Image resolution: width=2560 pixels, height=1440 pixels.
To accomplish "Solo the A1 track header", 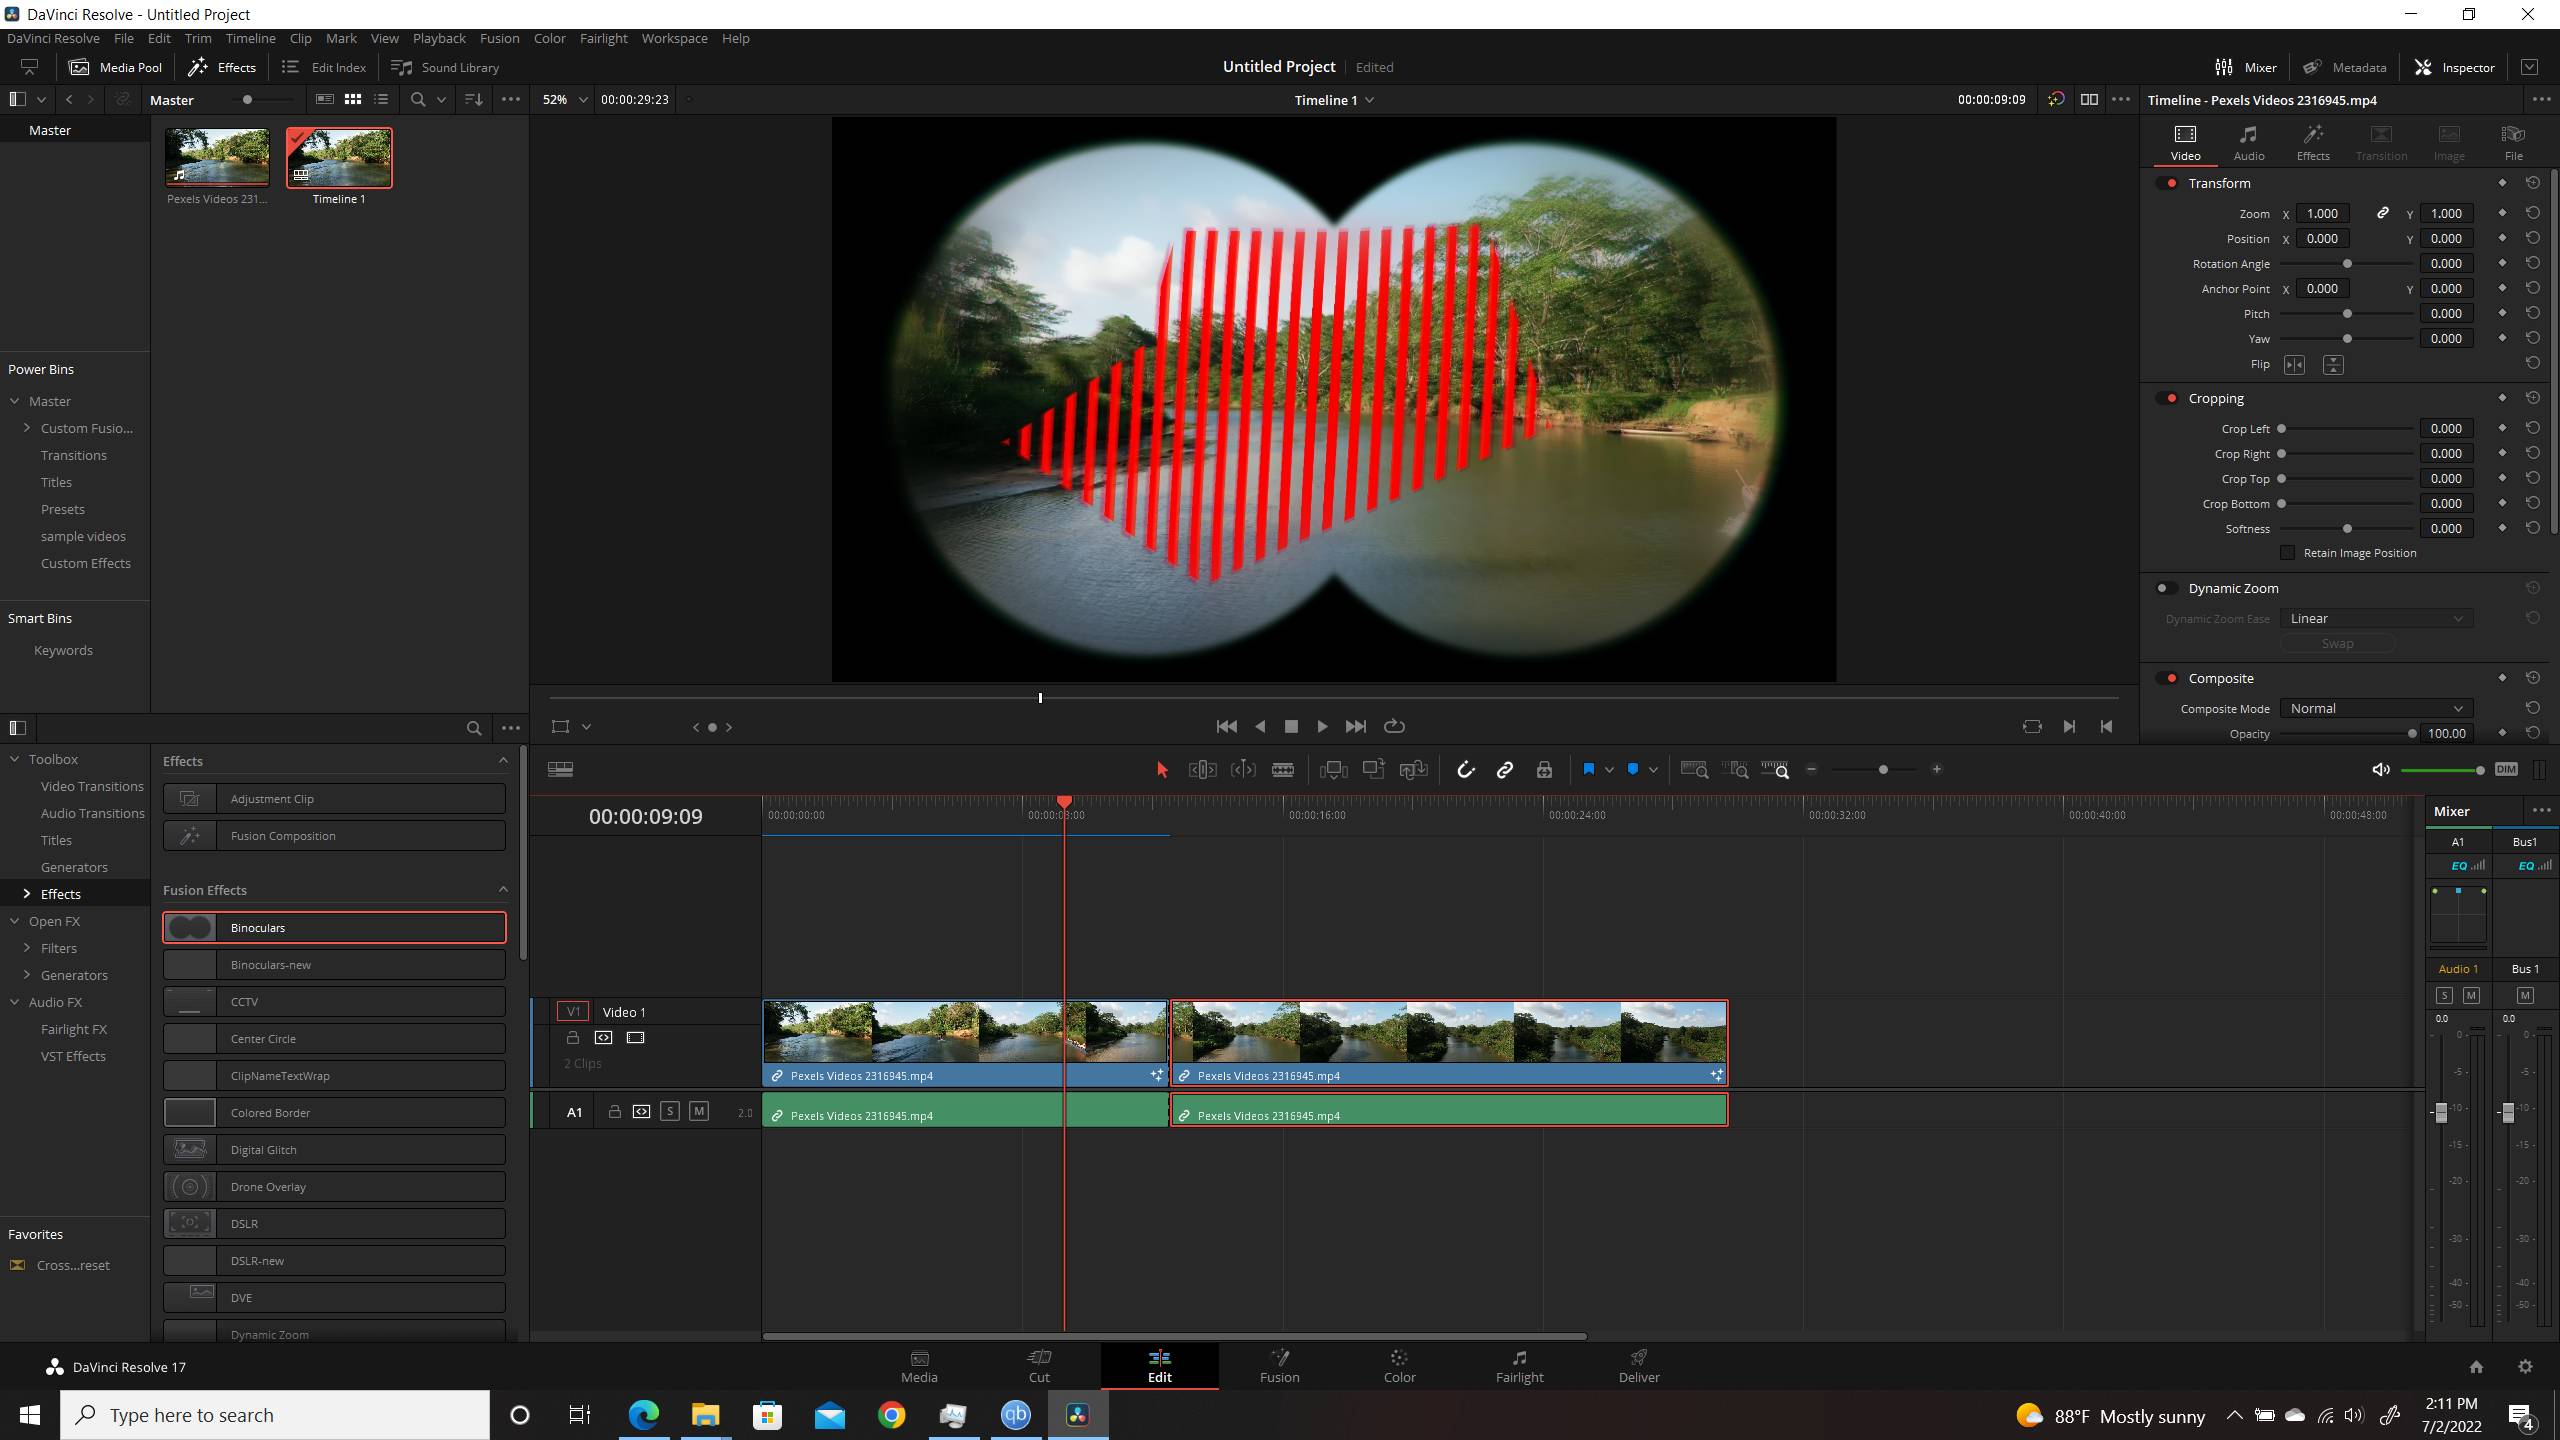I will 670,1111.
